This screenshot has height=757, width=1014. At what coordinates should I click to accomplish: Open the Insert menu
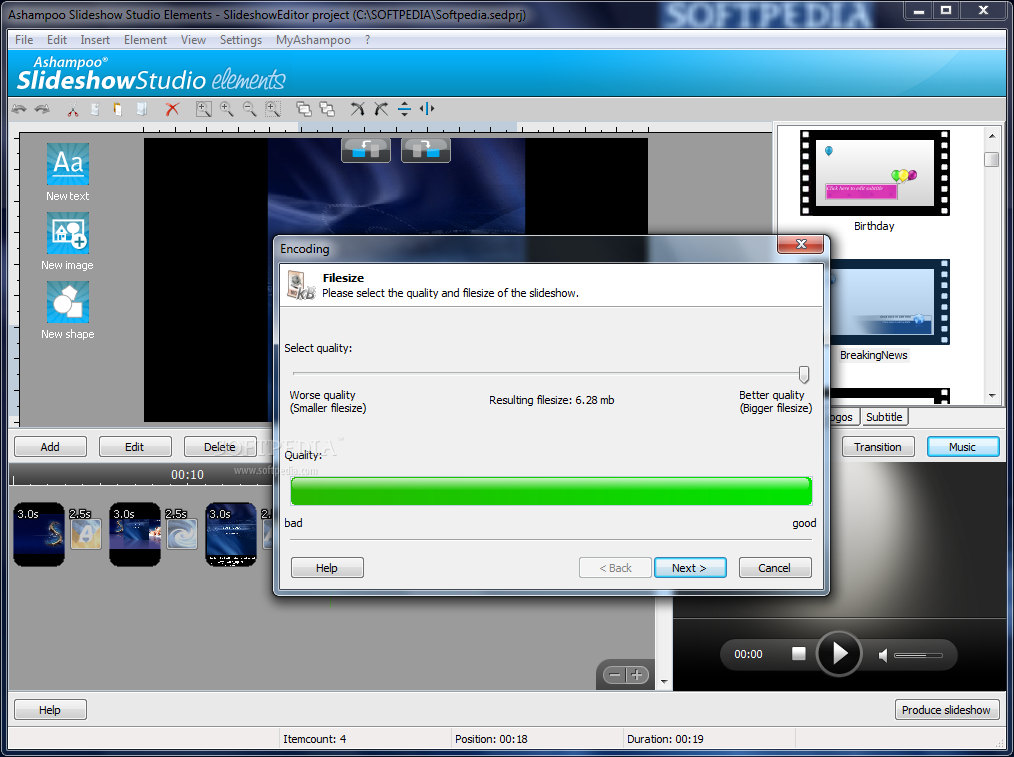point(95,40)
